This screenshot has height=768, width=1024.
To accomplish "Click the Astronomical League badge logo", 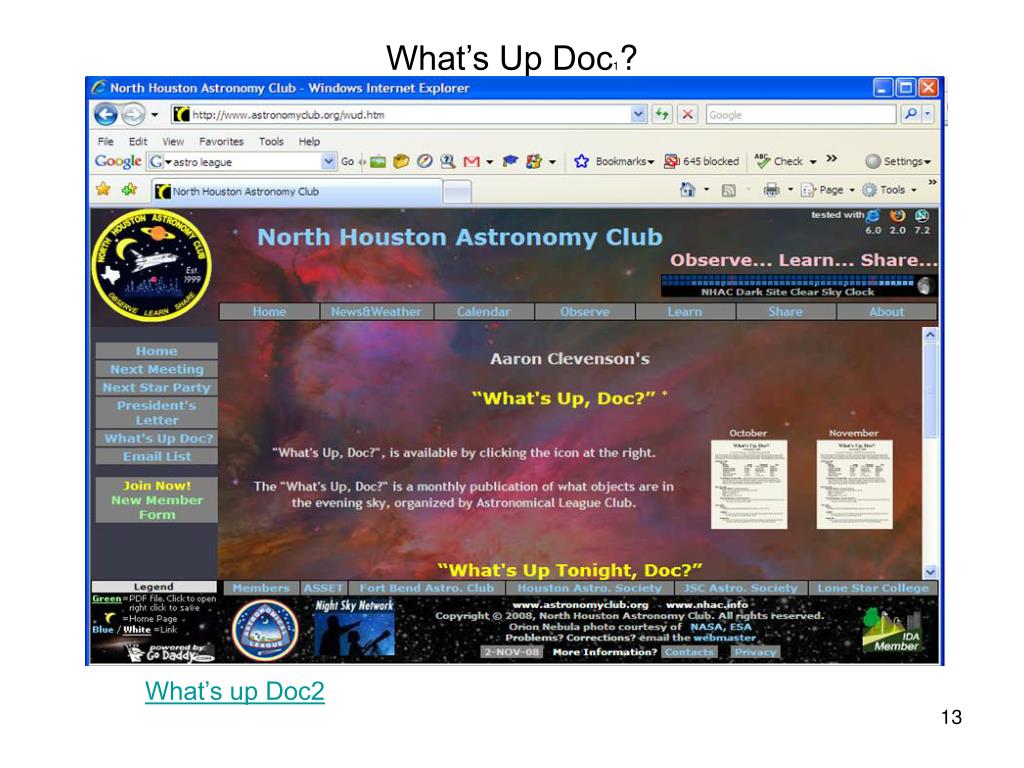I will click(x=264, y=630).
